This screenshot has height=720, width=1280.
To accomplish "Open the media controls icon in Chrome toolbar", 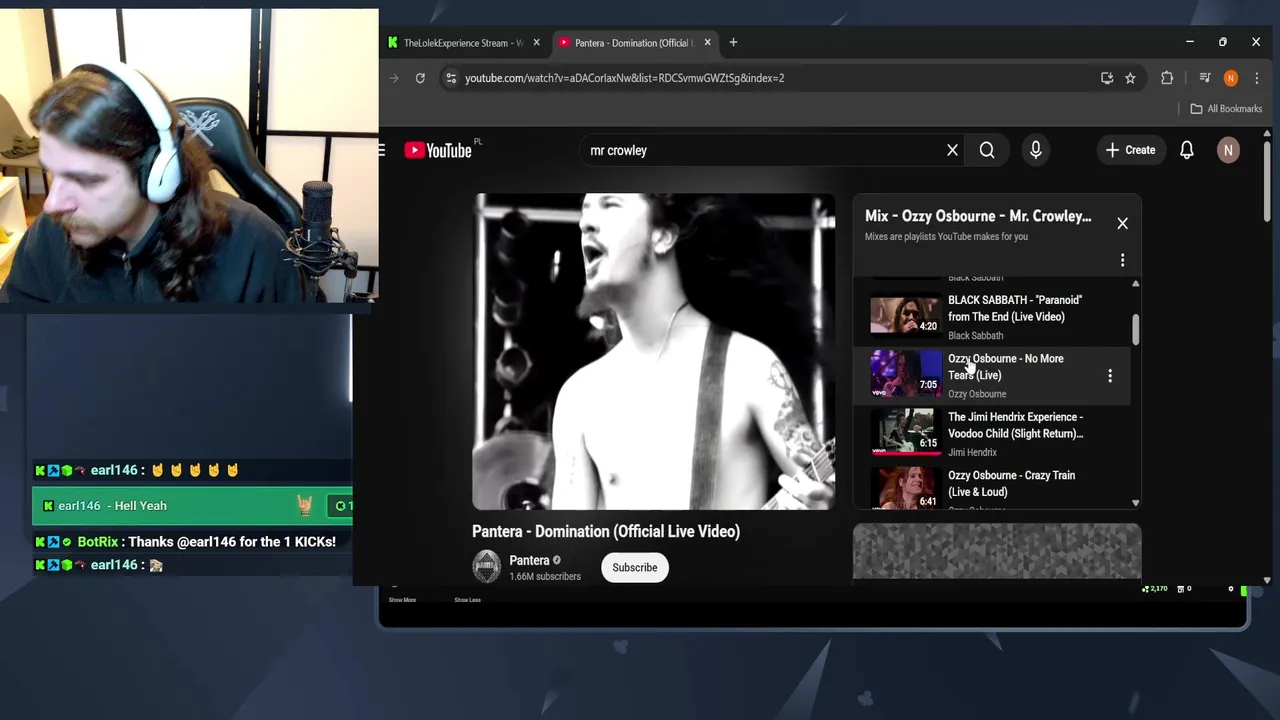I will tap(1205, 78).
